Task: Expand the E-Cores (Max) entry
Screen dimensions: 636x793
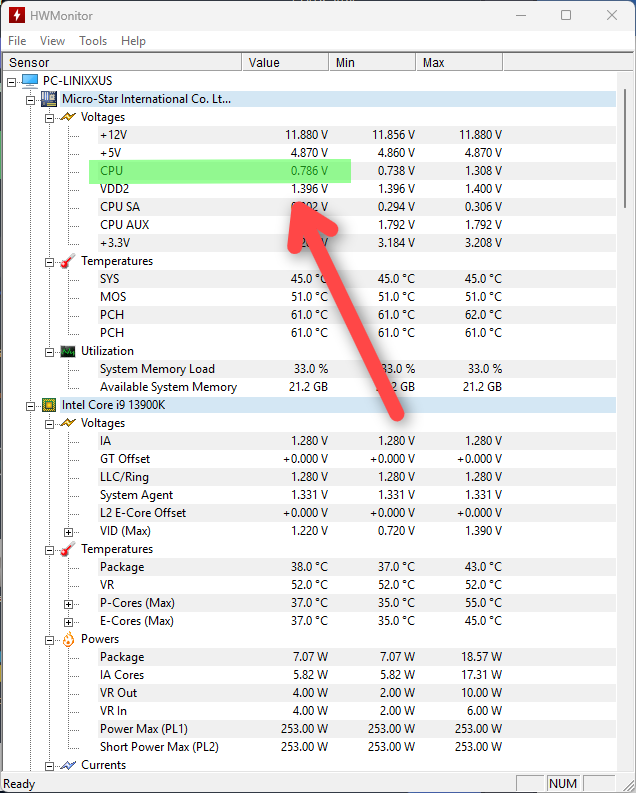Action: pos(69,622)
